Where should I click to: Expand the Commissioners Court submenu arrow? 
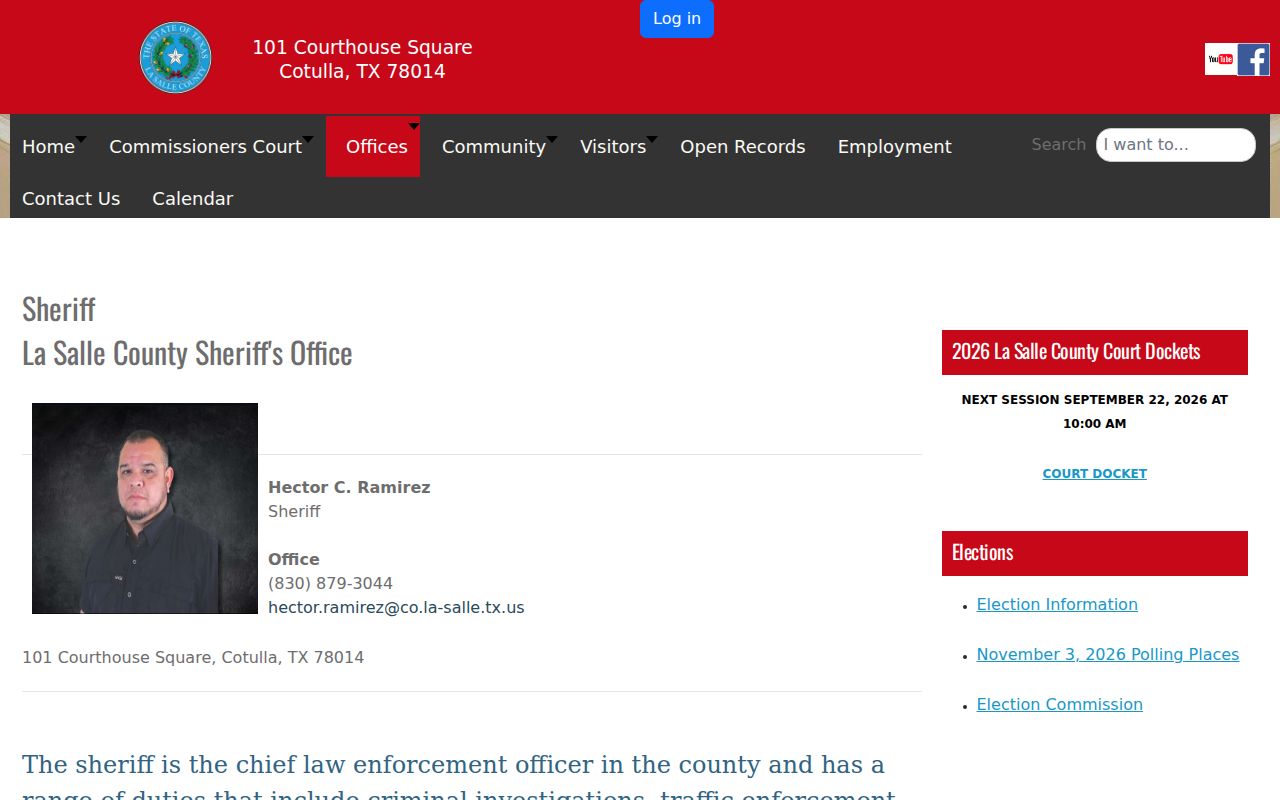308,139
